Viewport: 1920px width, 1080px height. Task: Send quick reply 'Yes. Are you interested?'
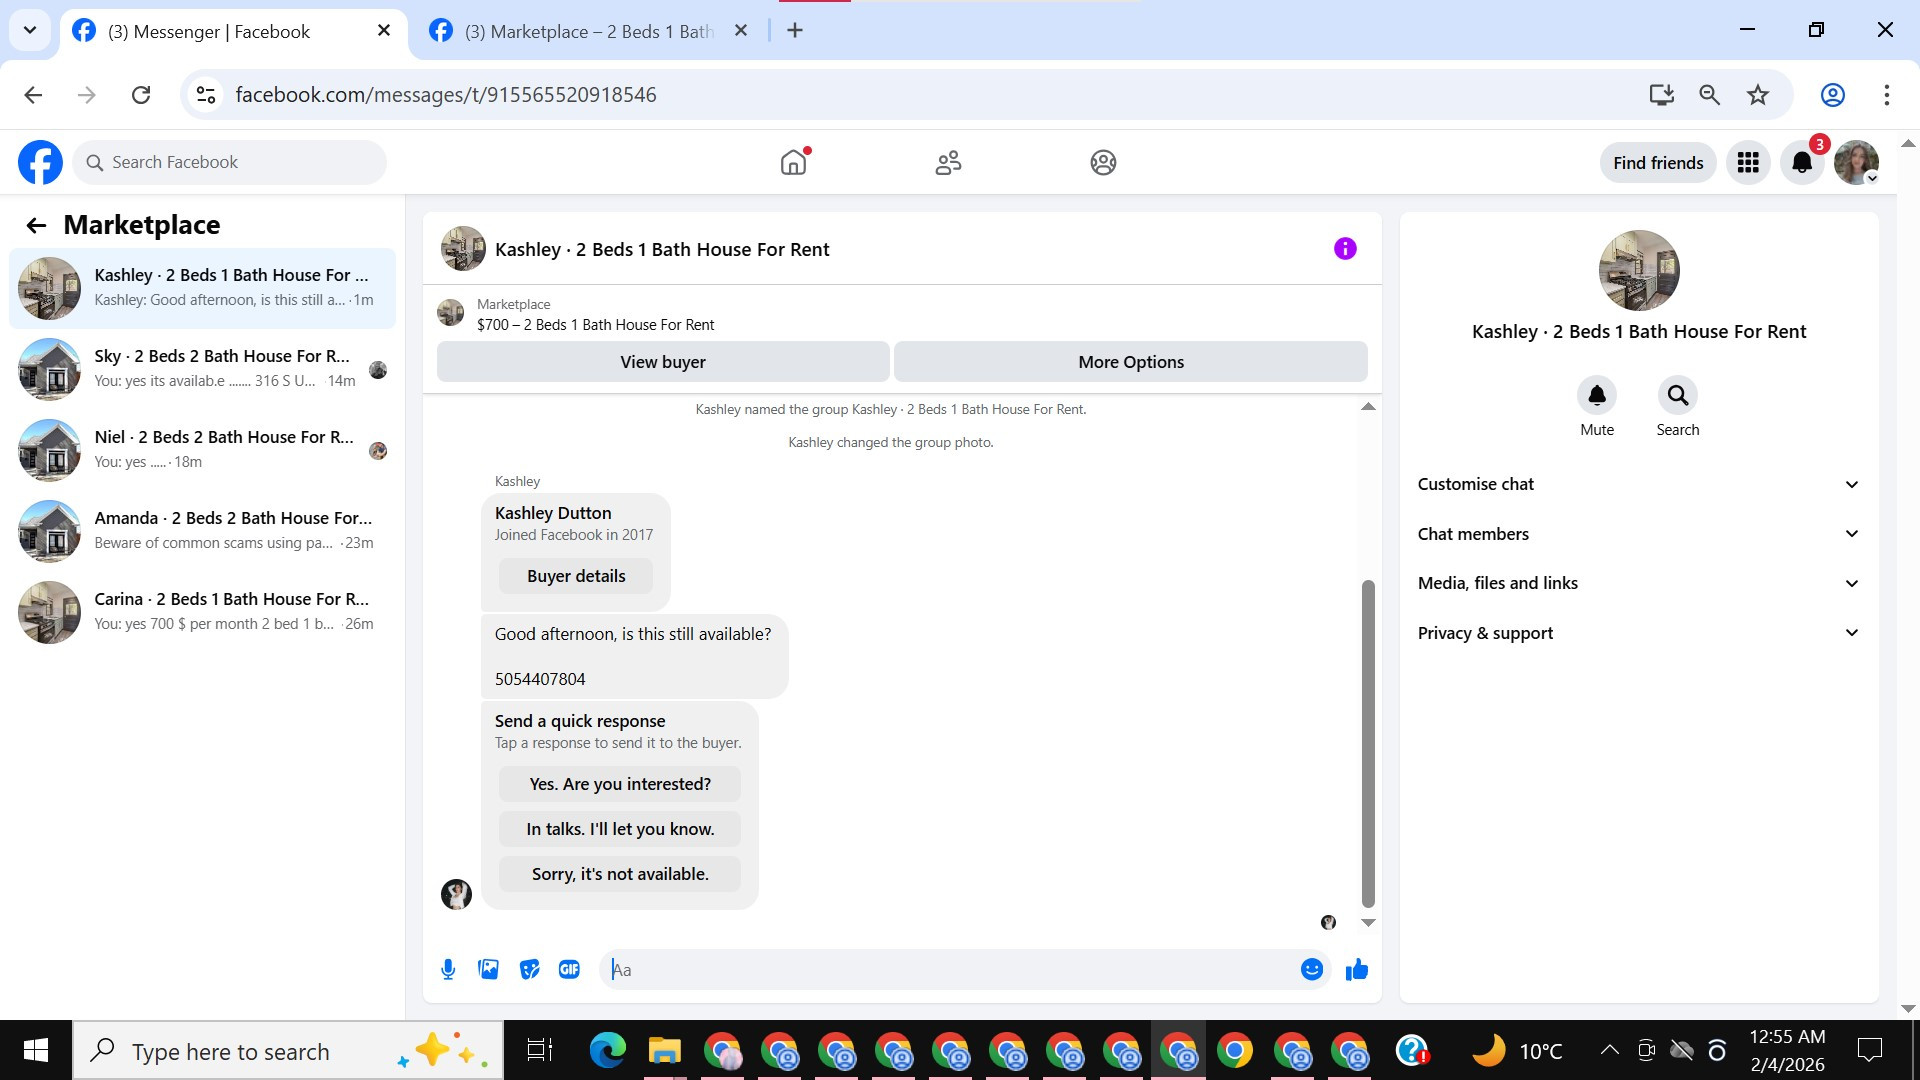pyautogui.click(x=620, y=784)
